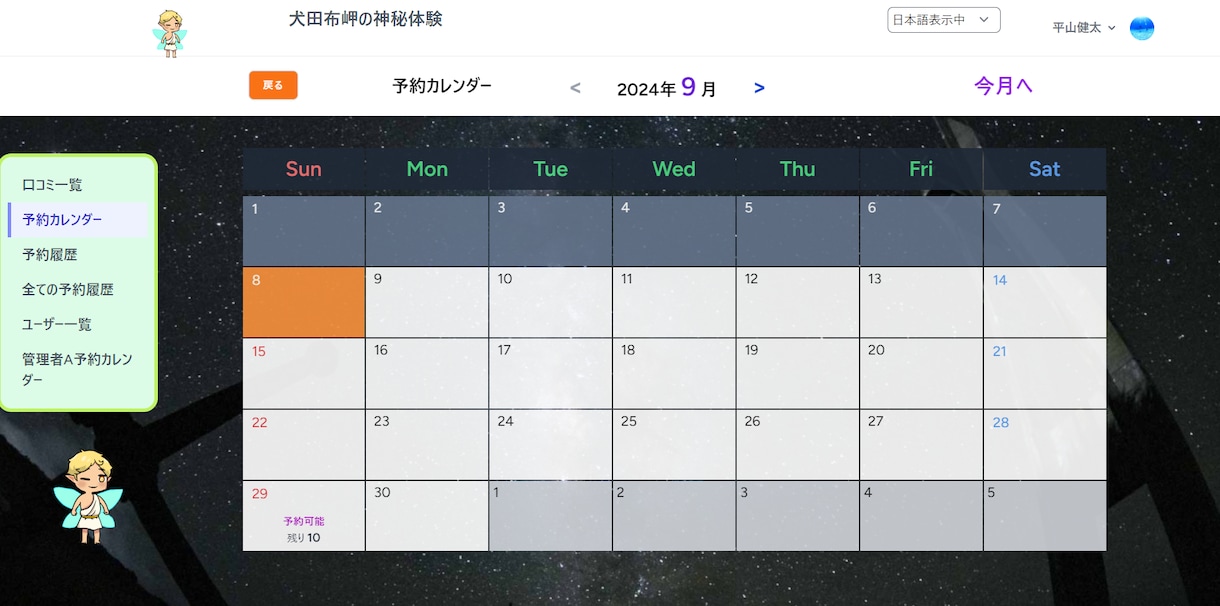Select Saturday September 28
Image resolution: width=1220 pixels, height=606 pixels.
point(1045,445)
